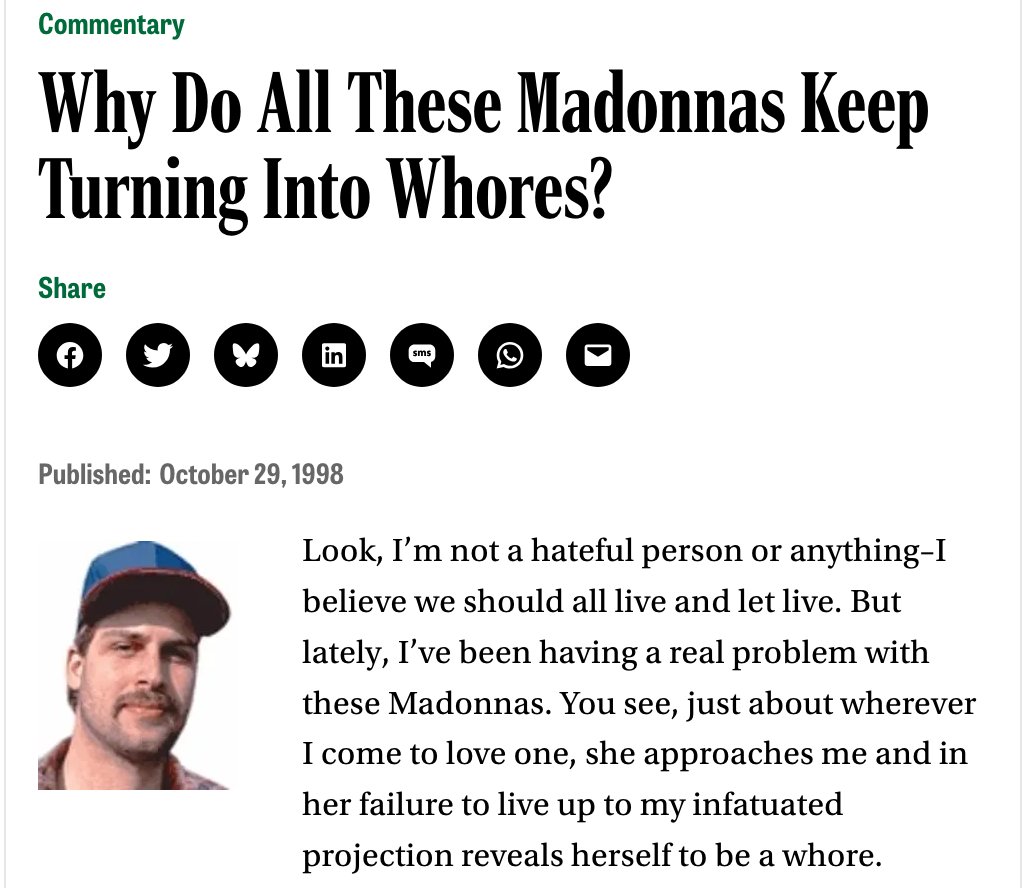1034x888 pixels.
Task: Share the article through WhatsApp
Action: click(510, 355)
